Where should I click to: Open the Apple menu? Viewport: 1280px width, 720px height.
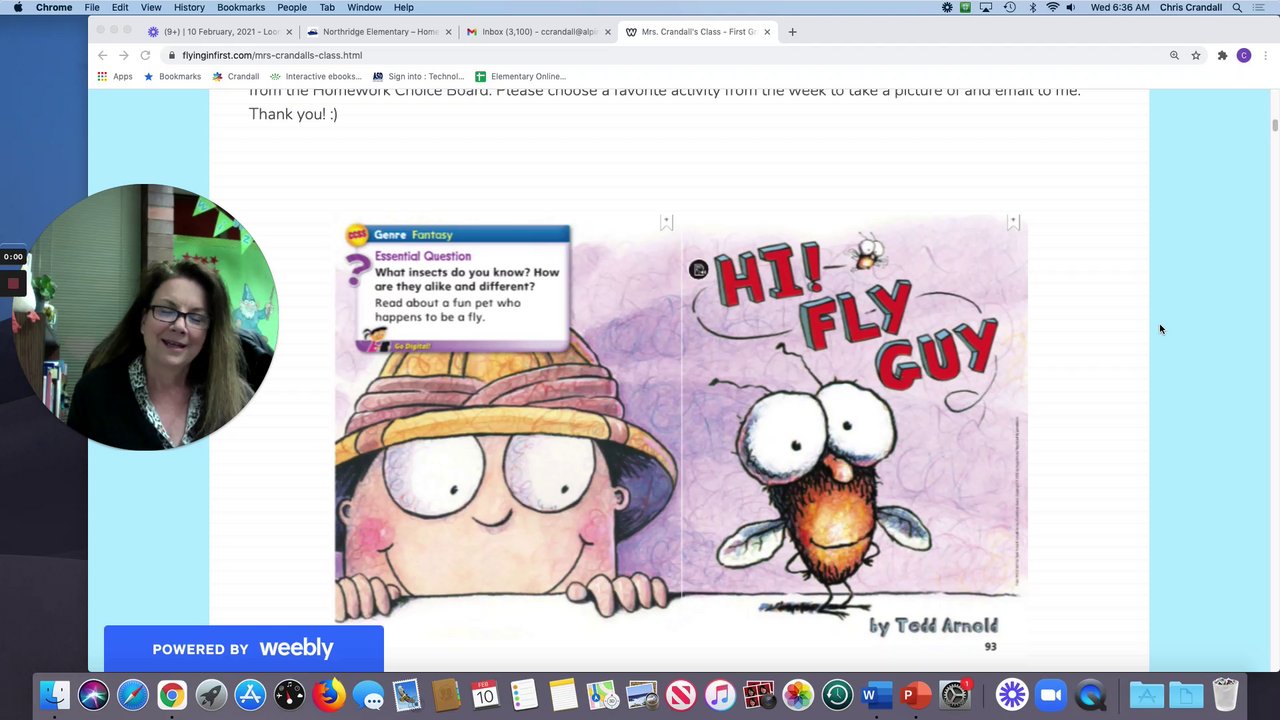(x=17, y=7)
